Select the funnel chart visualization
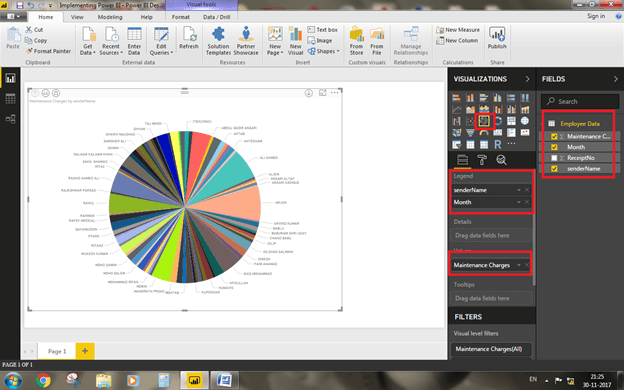This screenshot has height=390, width=624. tap(470, 133)
